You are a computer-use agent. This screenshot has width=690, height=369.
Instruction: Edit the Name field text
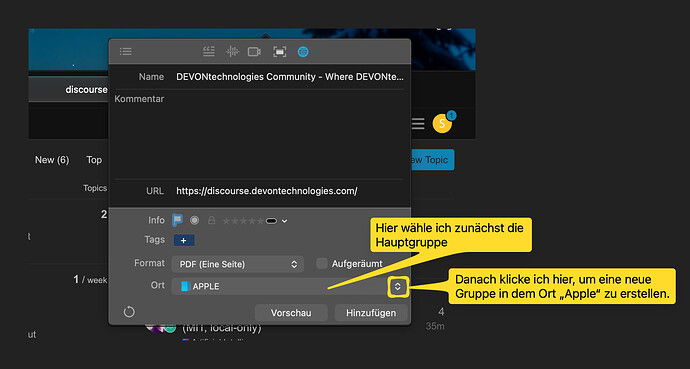290,77
